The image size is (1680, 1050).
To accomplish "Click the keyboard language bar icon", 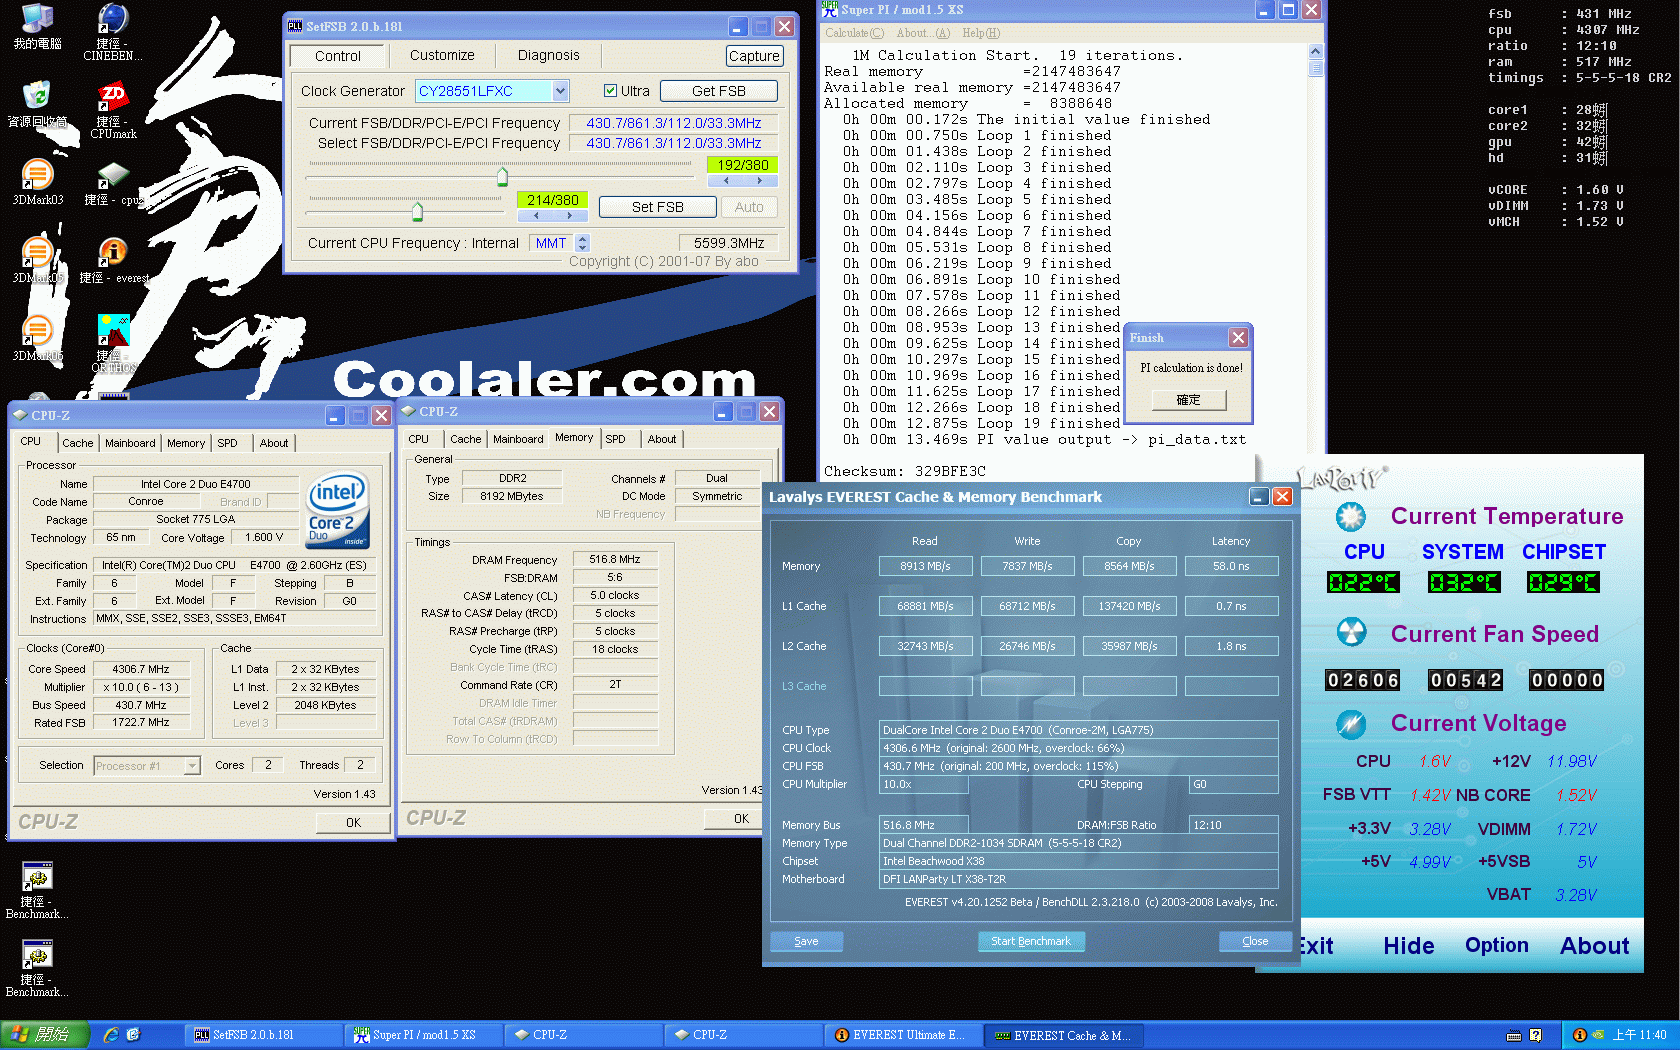I will (x=1514, y=1035).
